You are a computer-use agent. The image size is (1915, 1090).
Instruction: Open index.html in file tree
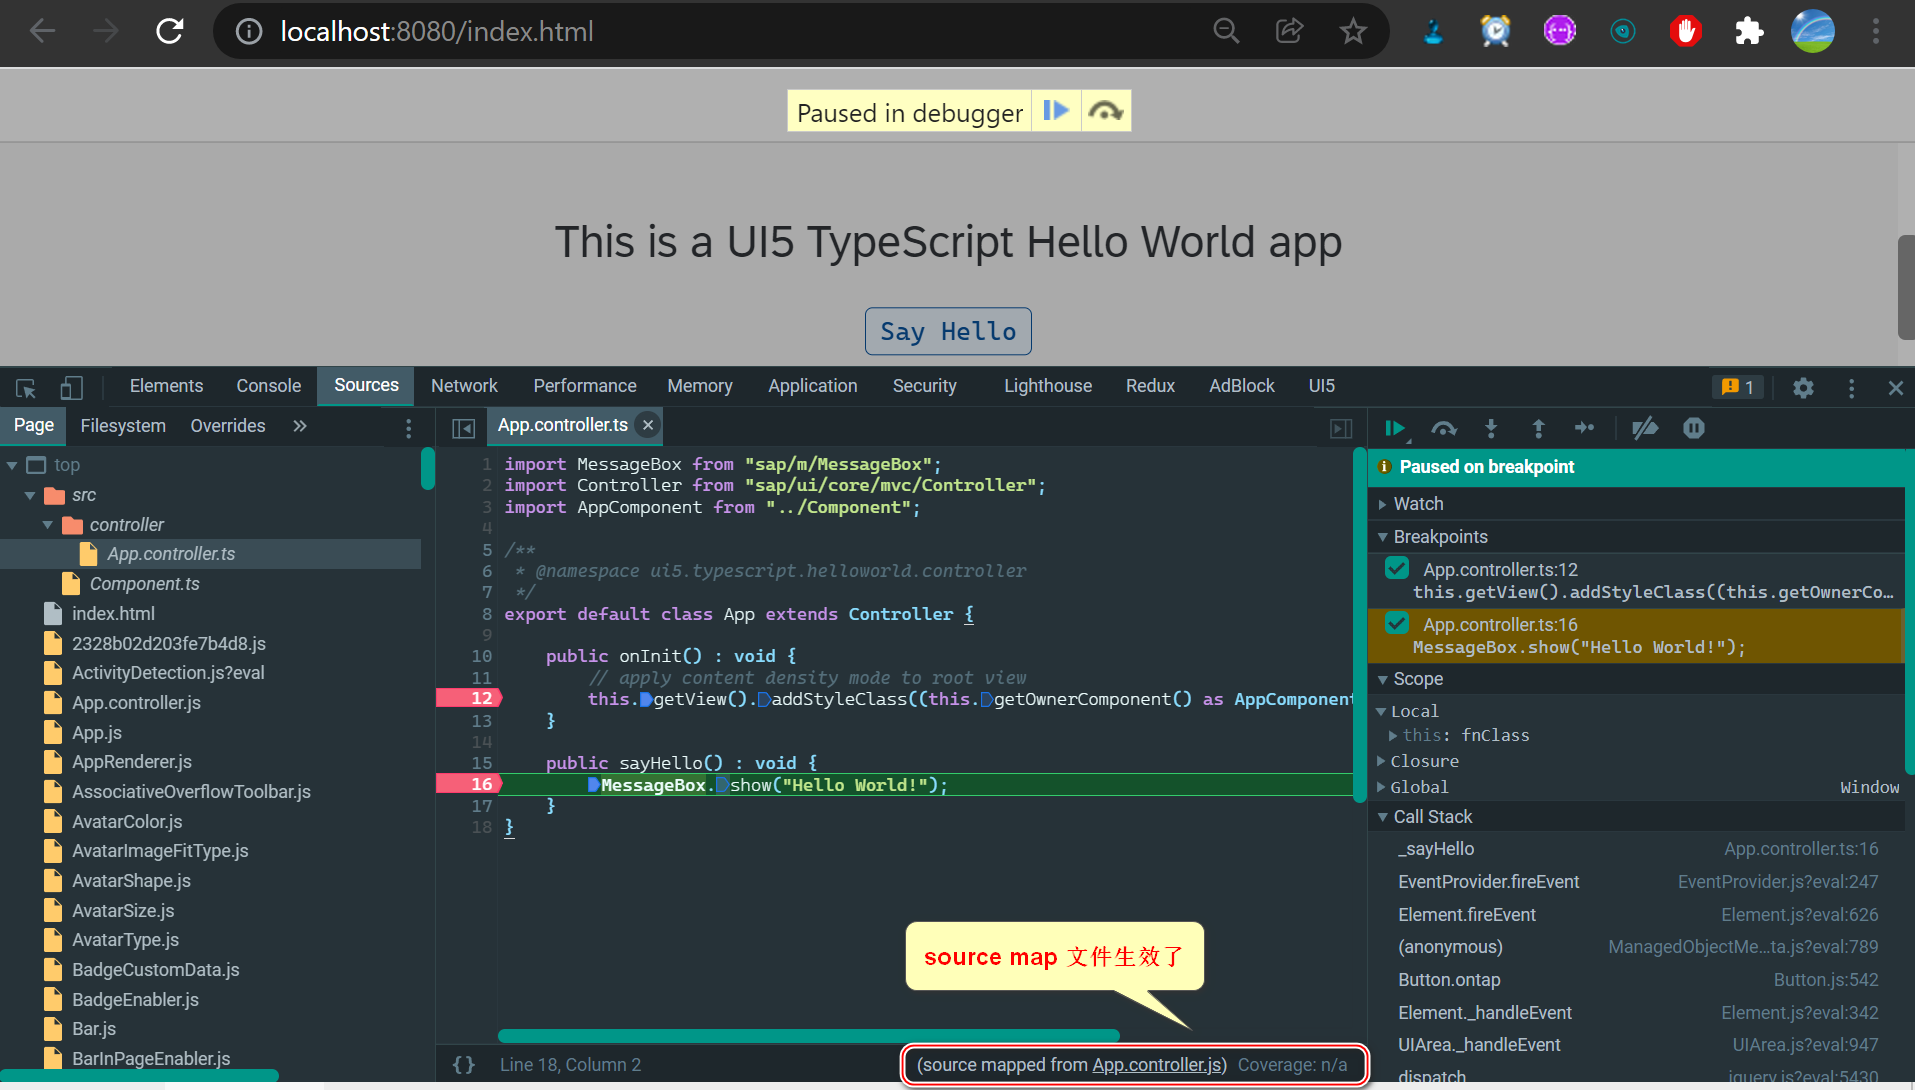pos(113,614)
